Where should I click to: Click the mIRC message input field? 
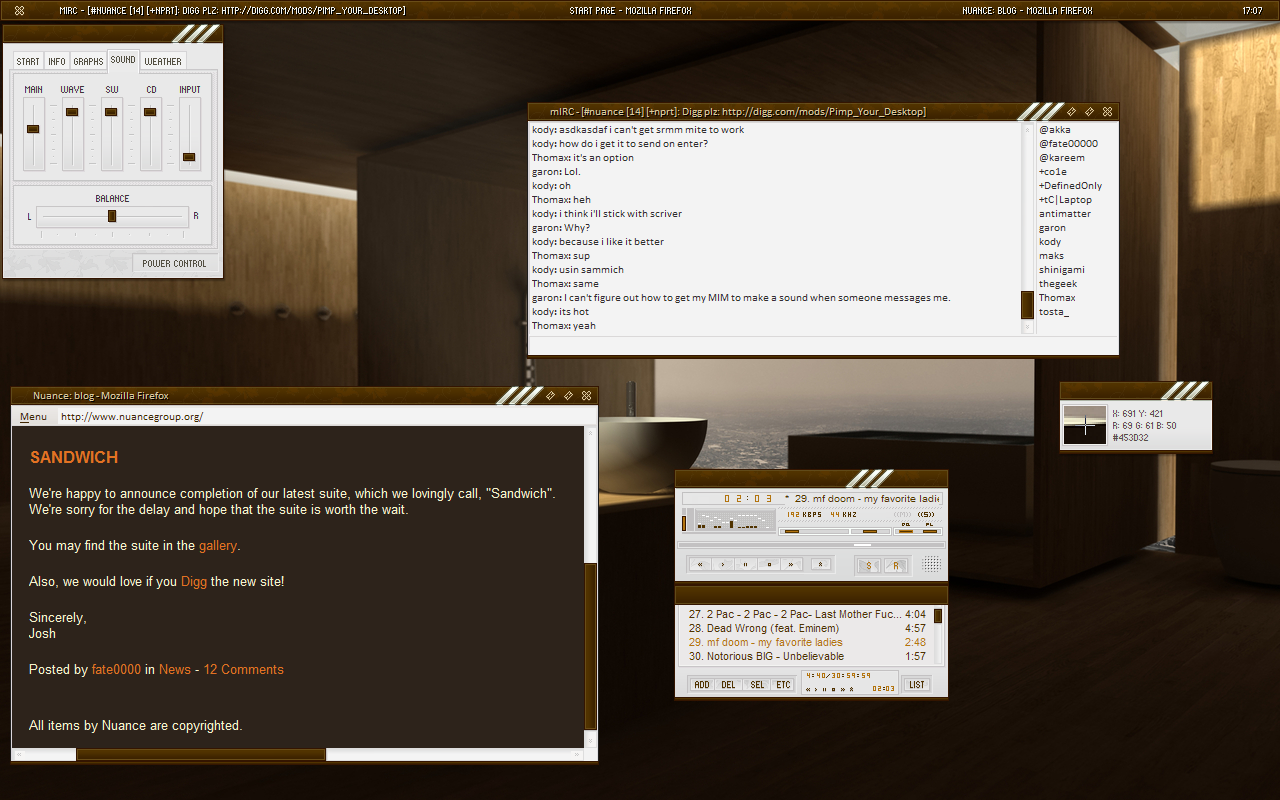823,345
